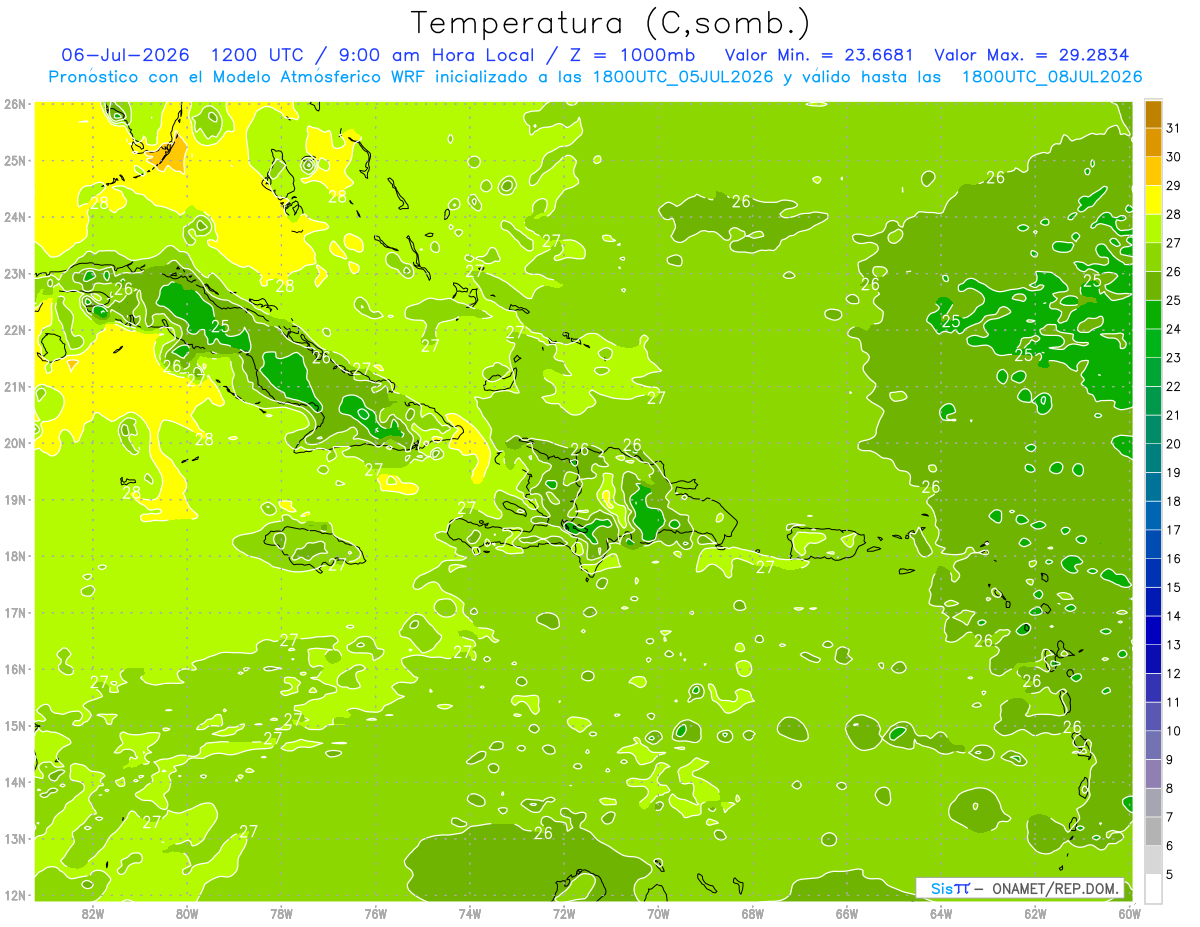Click longitude axis label "82W"
The image size is (1200, 927).
coord(93,913)
